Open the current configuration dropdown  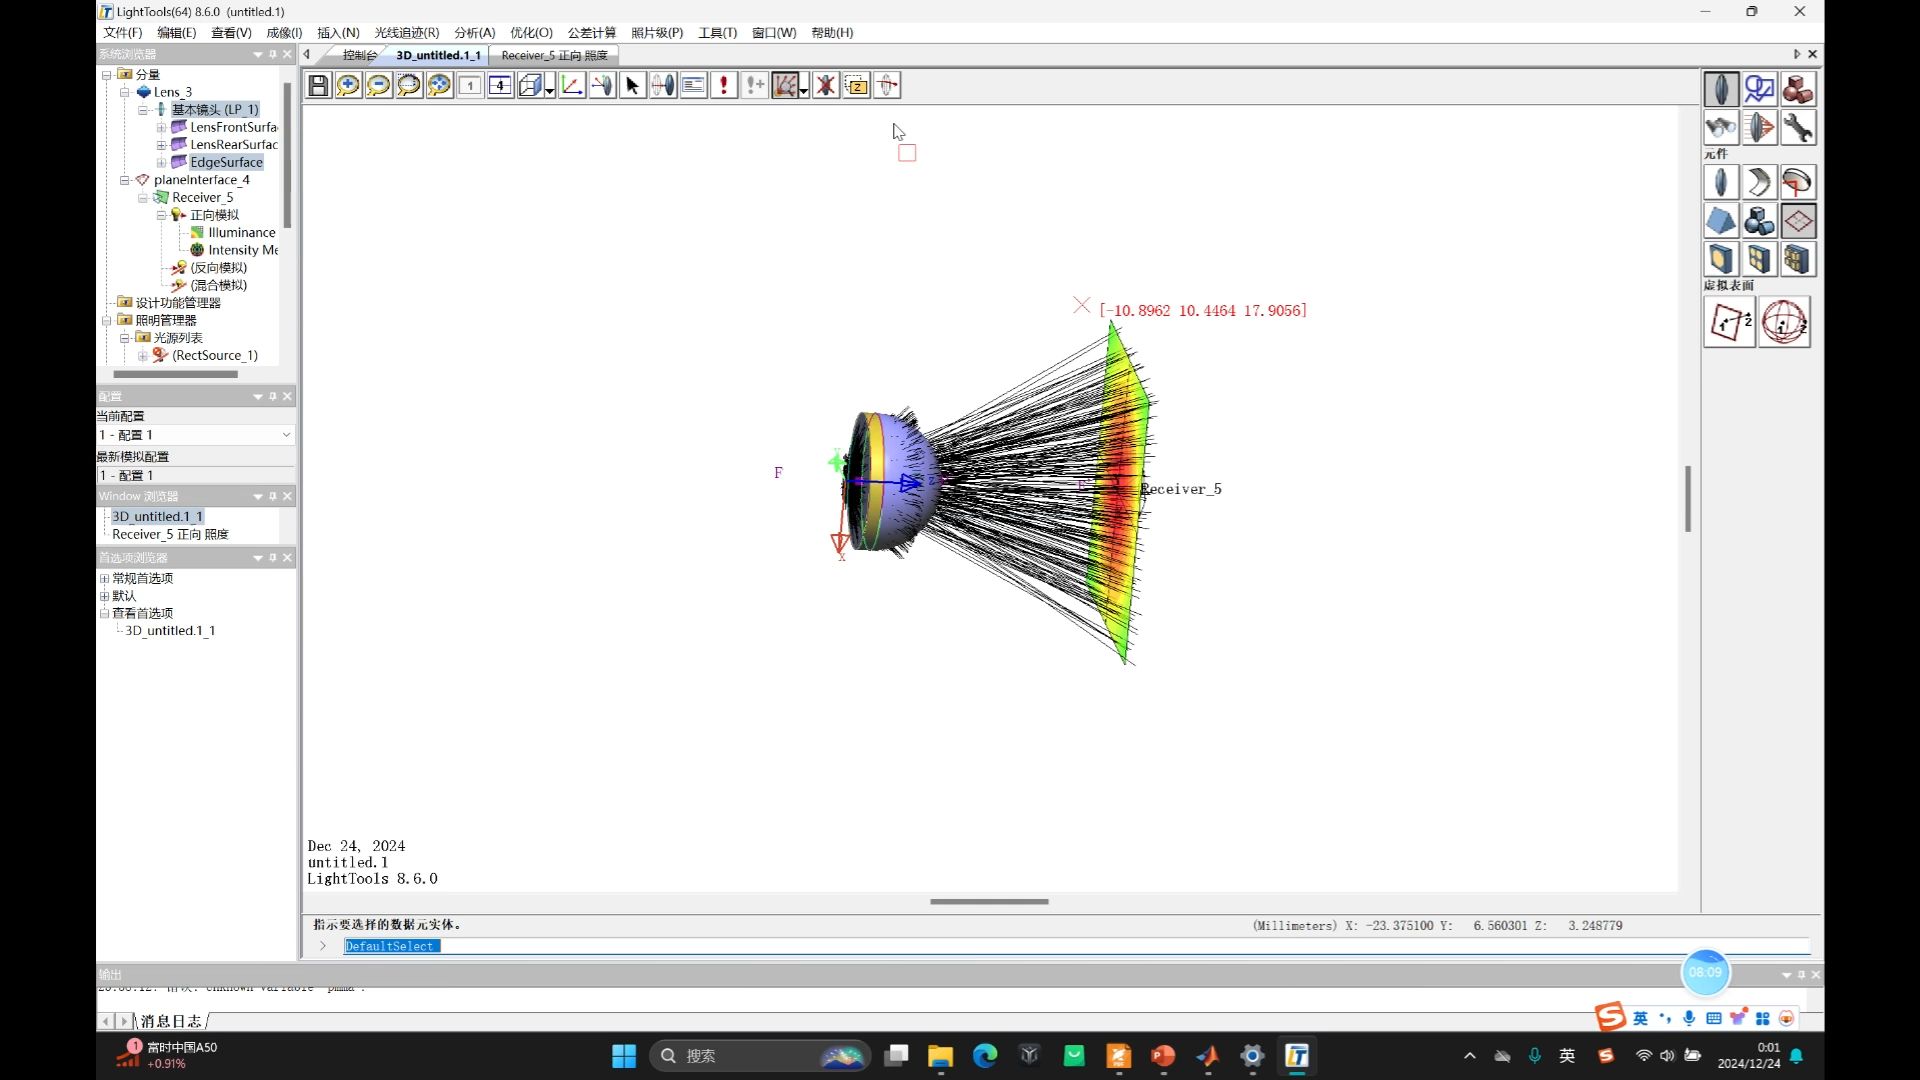pos(286,435)
